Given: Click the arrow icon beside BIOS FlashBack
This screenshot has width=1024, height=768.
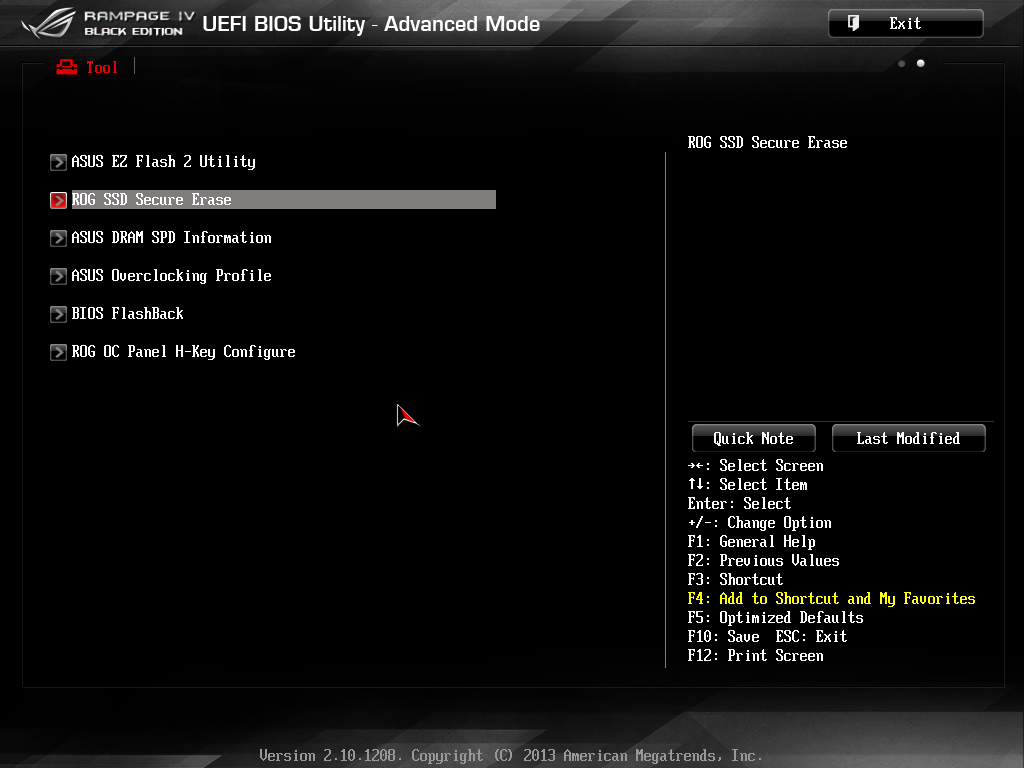Looking at the screenshot, I should [x=58, y=314].
